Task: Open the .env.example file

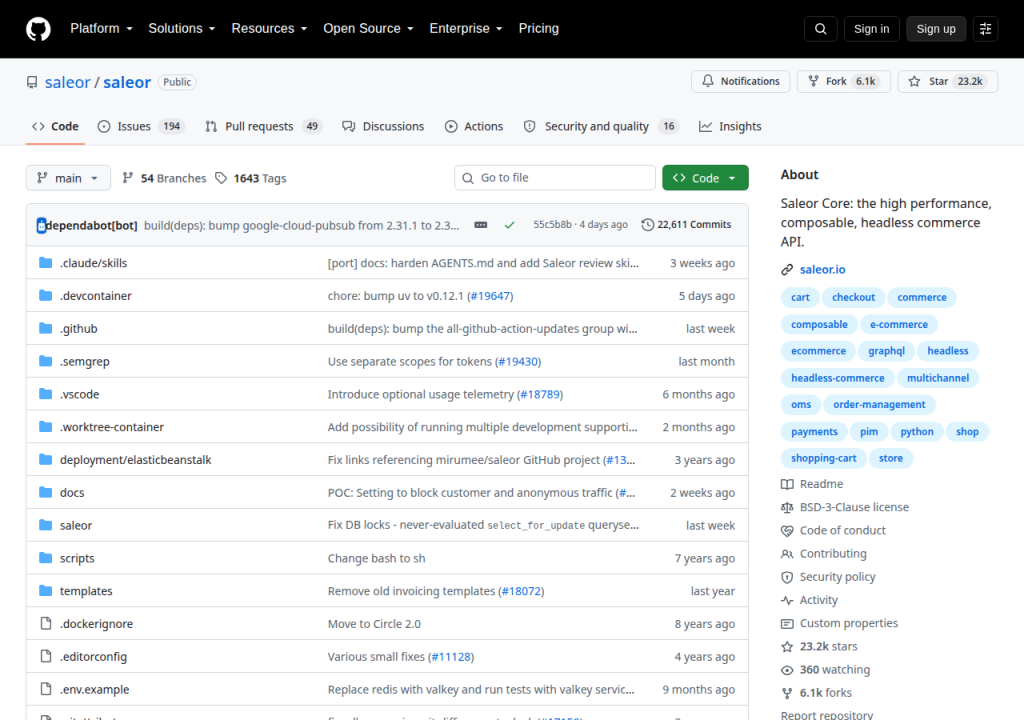Action: 94,689
